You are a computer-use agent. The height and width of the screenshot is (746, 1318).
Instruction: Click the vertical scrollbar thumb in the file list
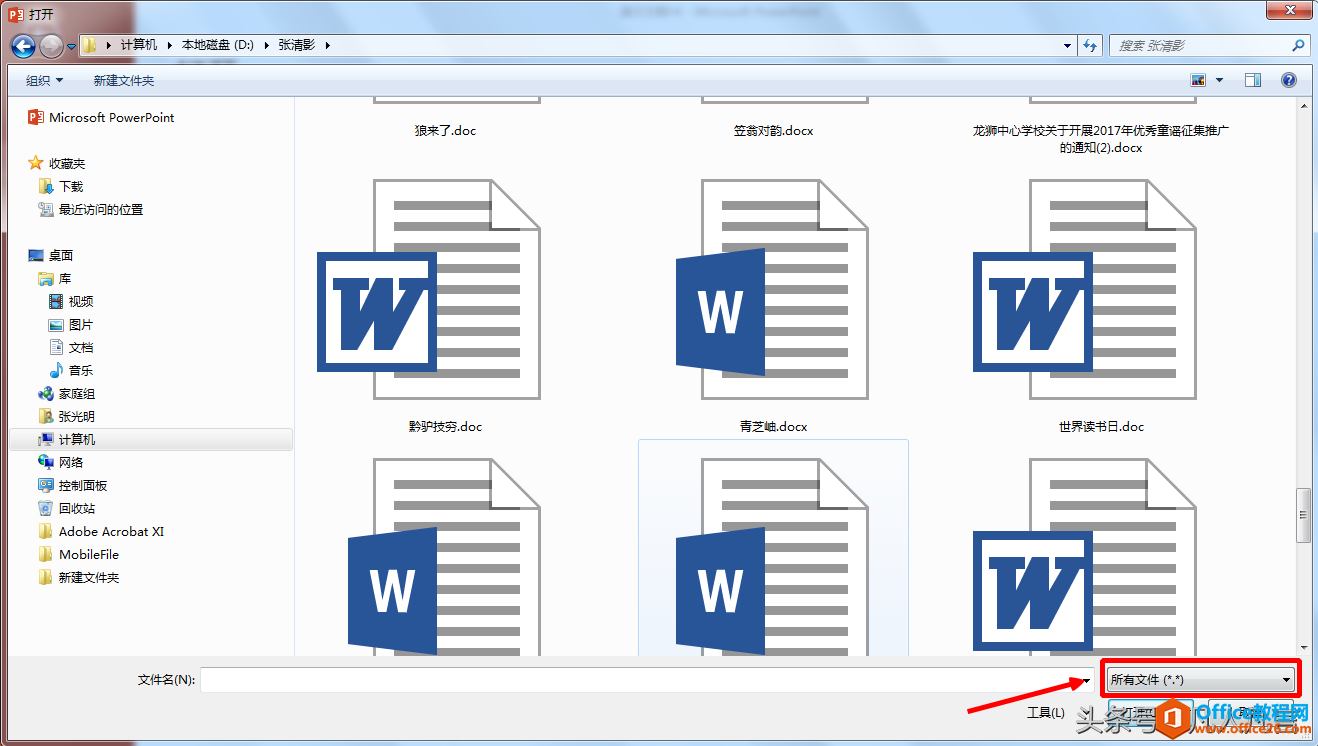[1303, 516]
